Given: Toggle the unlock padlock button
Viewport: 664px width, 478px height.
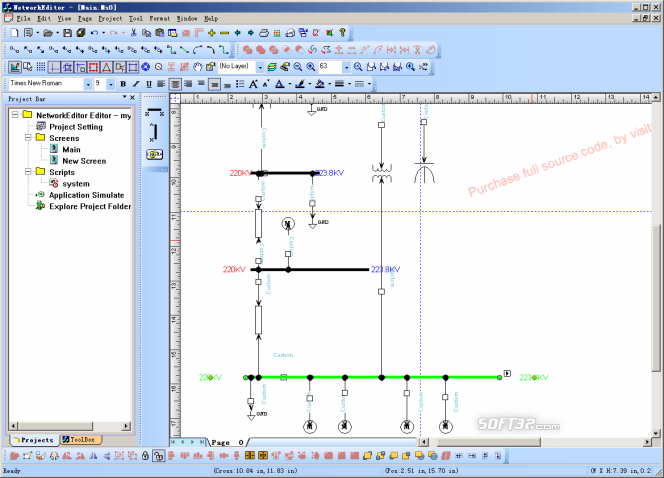Looking at the screenshot, I should click(158, 456).
